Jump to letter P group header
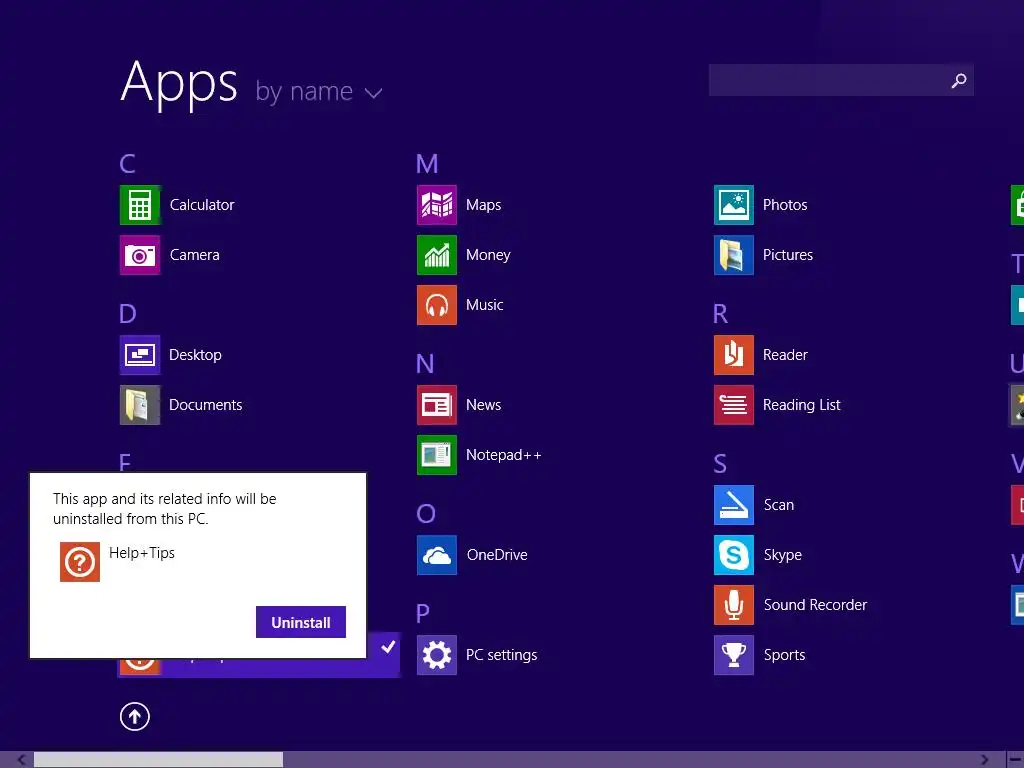The height and width of the screenshot is (768, 1024). (x=423, y=614)
